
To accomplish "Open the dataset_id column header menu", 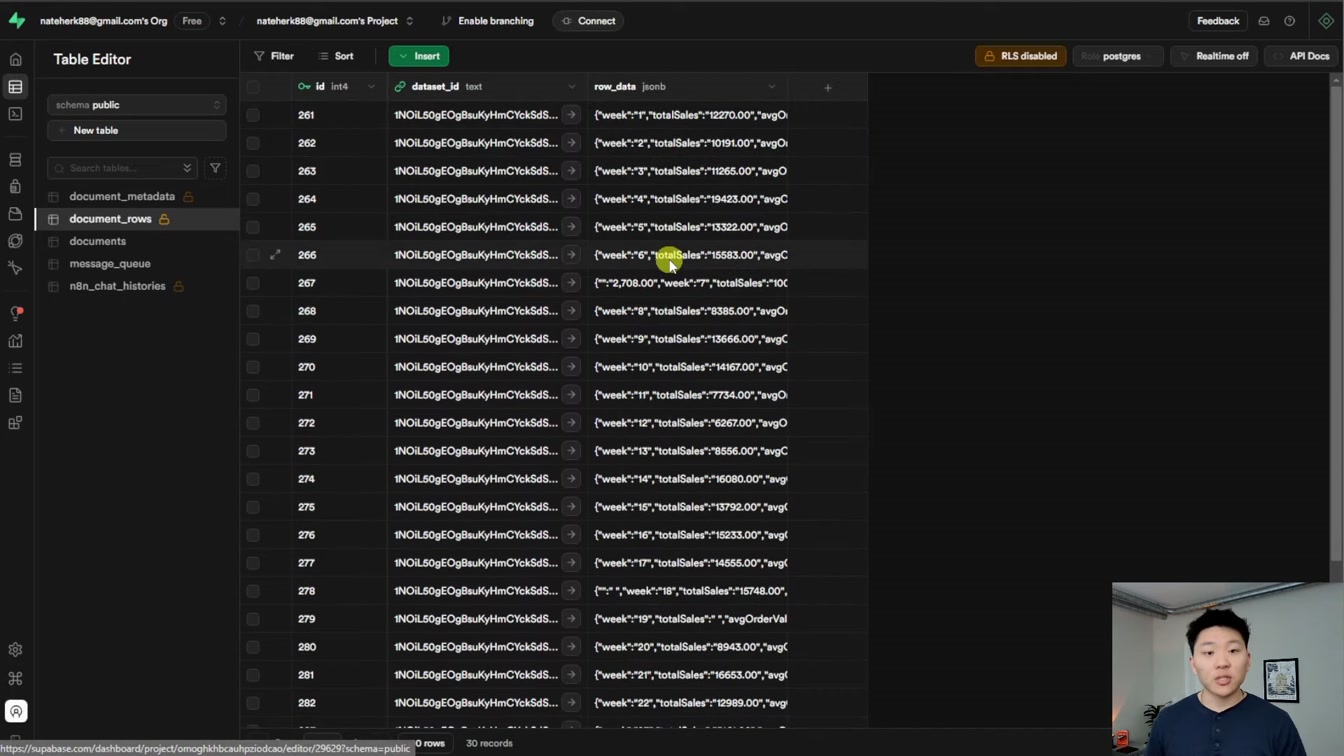I will (572, 87).
